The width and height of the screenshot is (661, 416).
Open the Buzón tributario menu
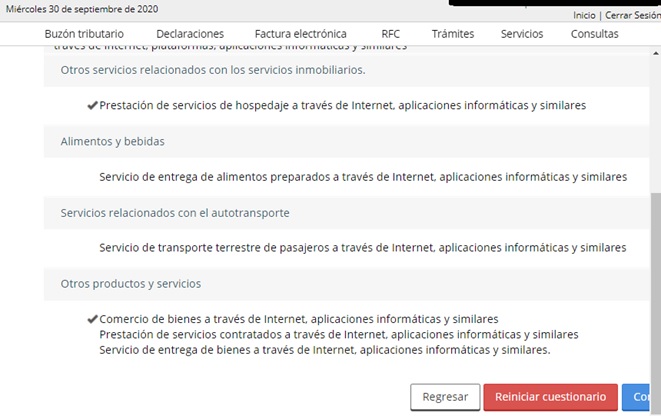point(84,34)
